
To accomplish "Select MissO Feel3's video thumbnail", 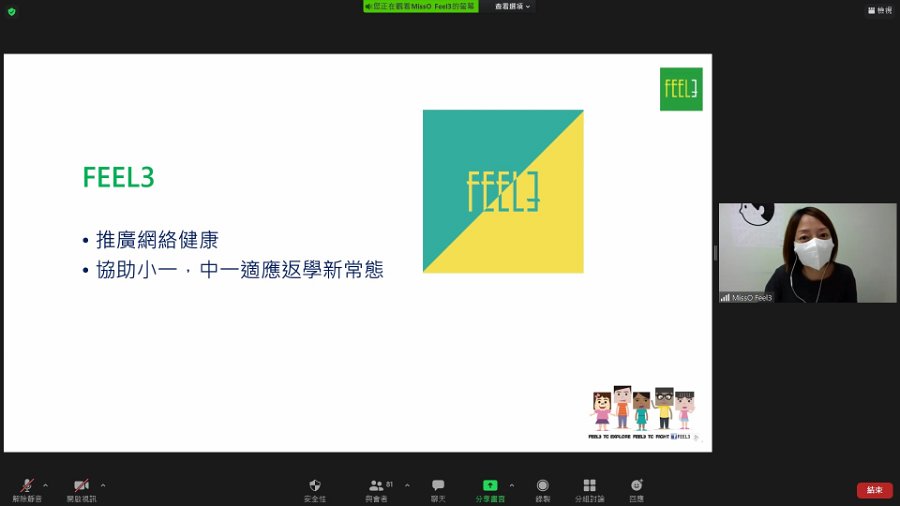I will pos(807,252).
